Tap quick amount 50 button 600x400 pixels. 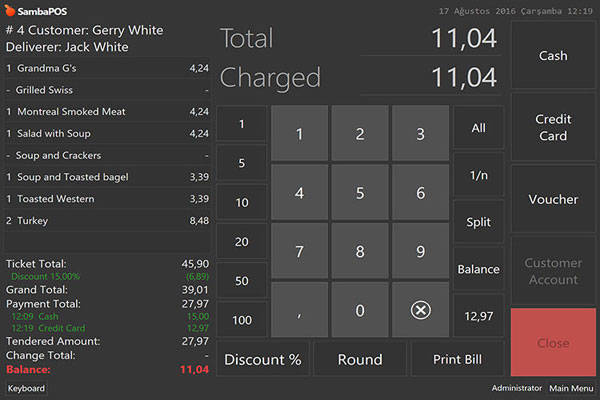click(241, 281)
